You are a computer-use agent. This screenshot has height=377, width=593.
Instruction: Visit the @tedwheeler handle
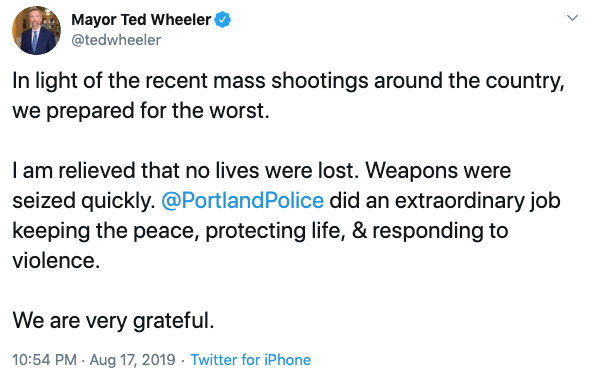coord(116,40)
